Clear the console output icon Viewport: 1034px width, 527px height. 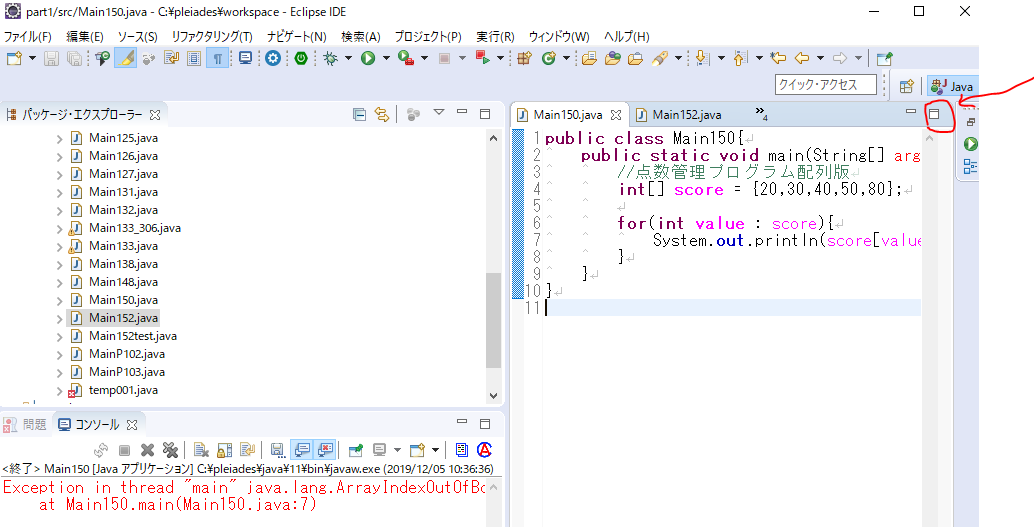201,450
